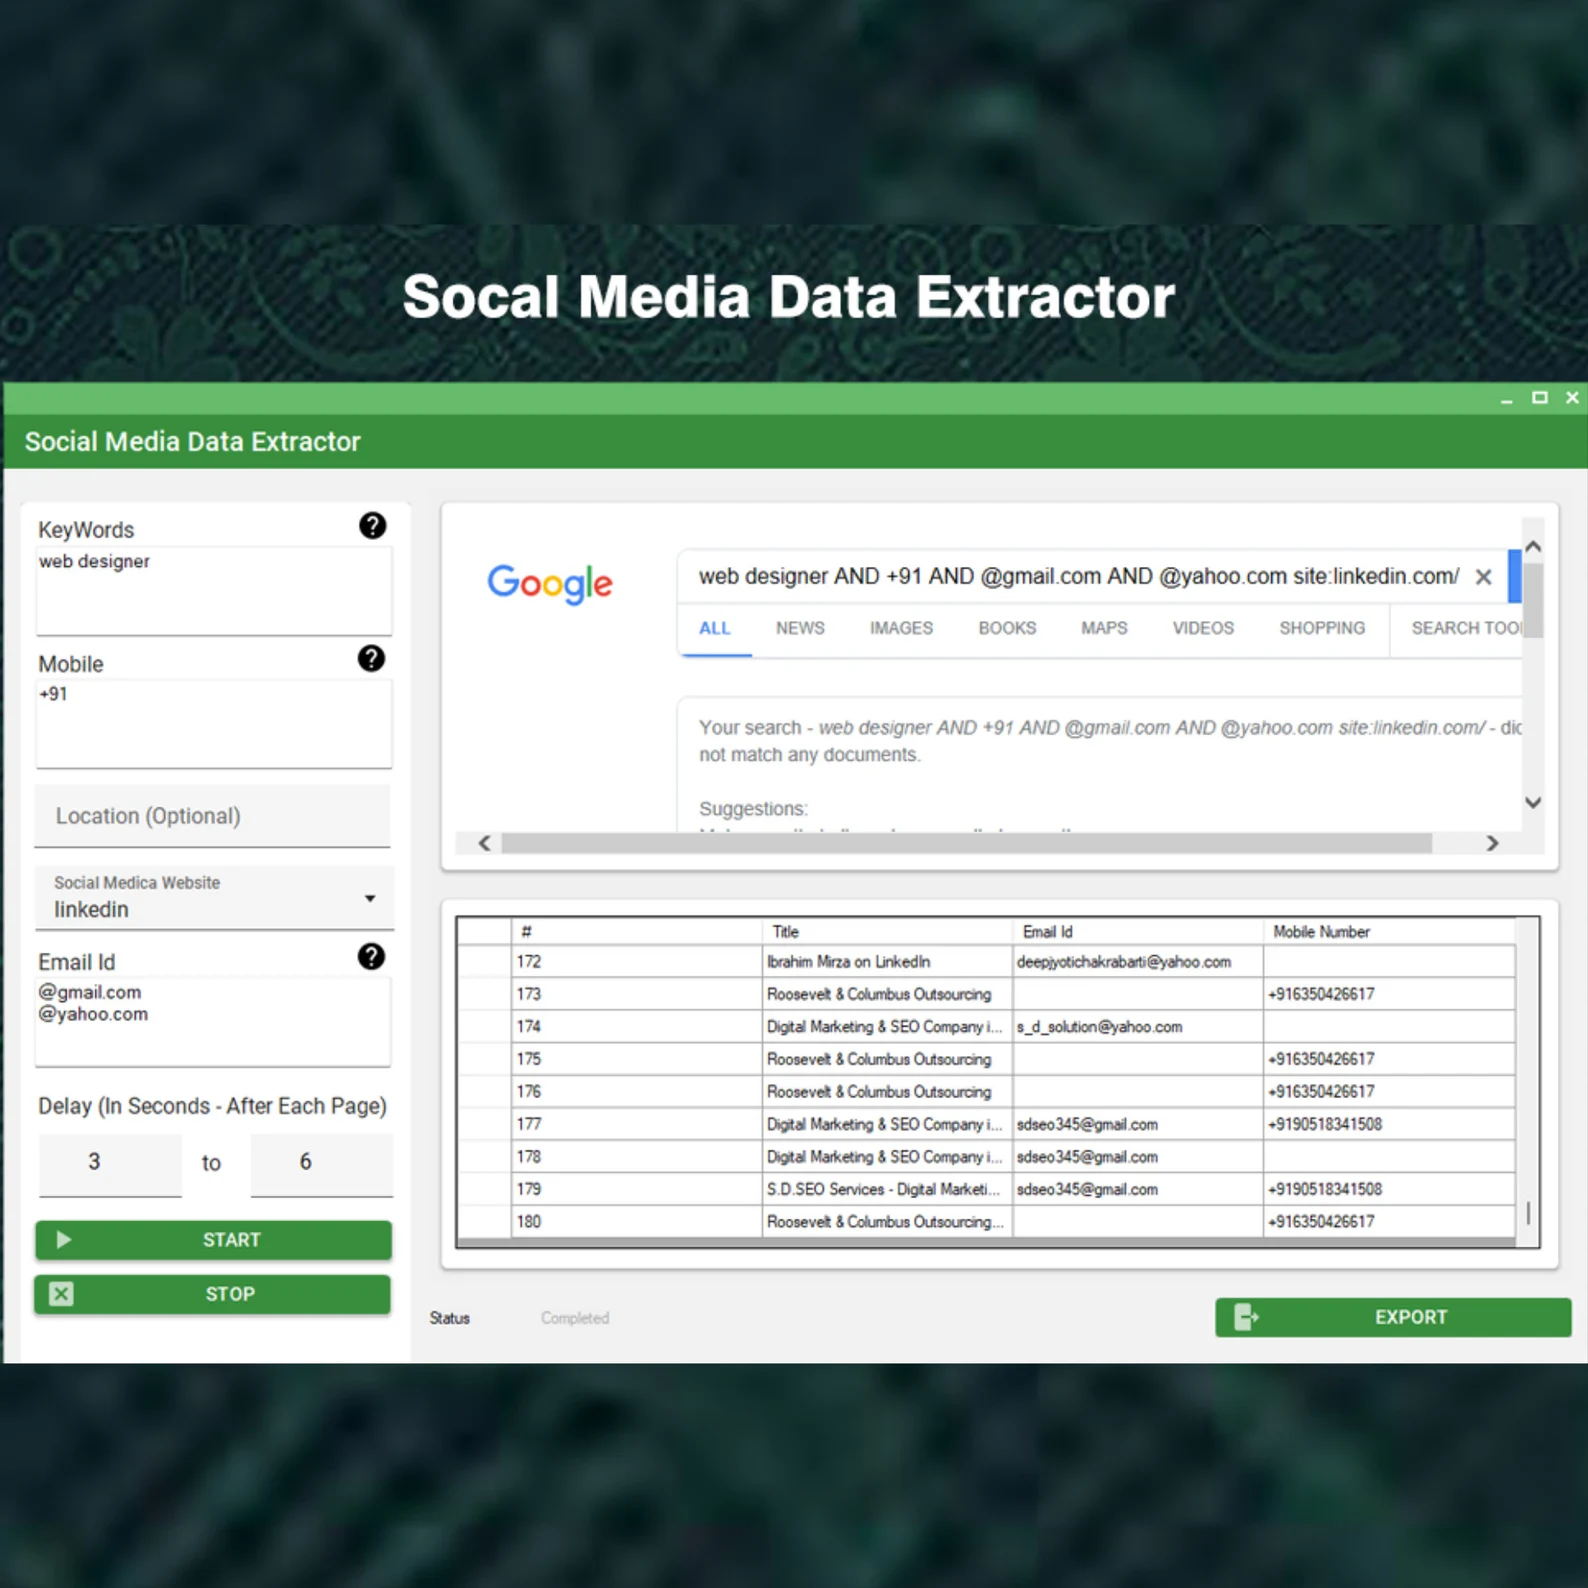1588x1588 pixels.
Task: Switch to the SHOPPING search tab
Action: (1322, 628)
